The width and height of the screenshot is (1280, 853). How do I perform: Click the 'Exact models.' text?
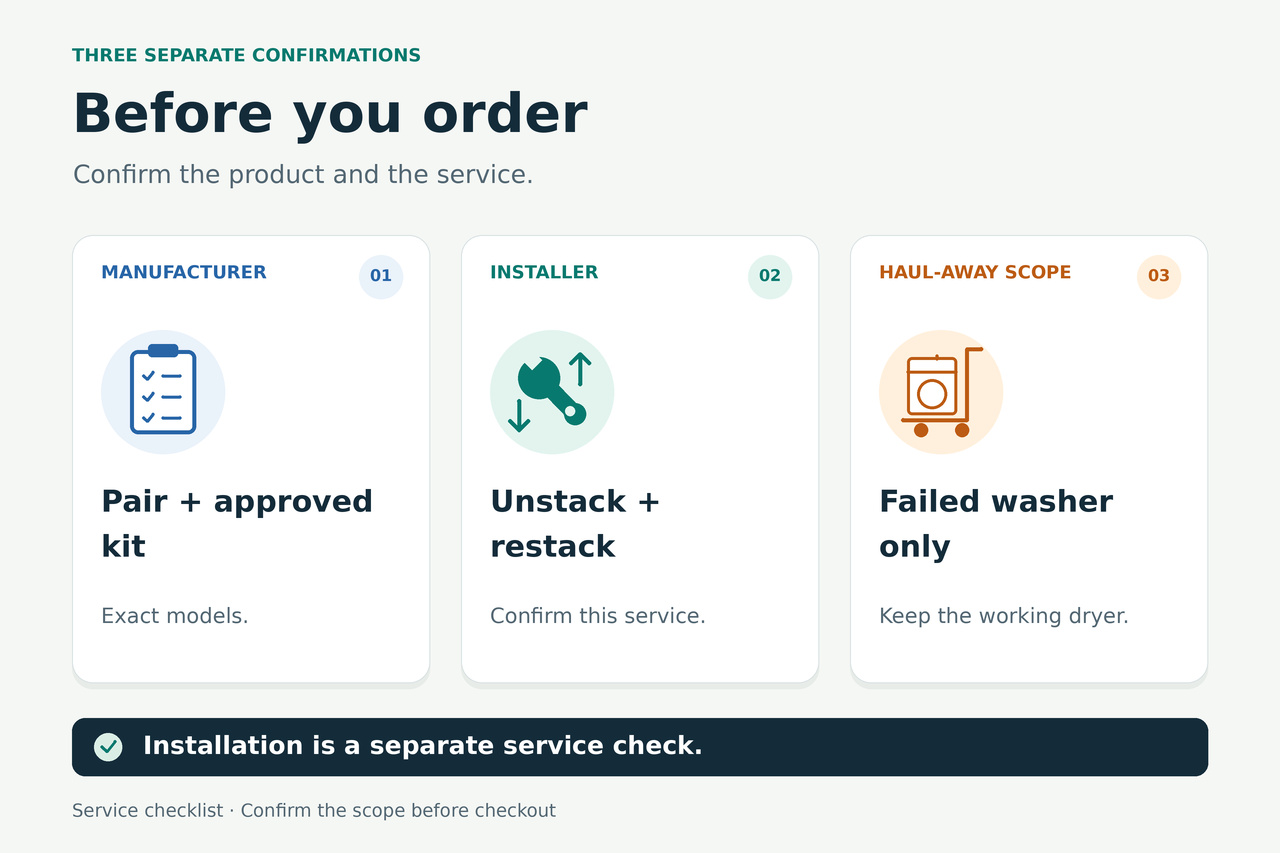click(x=175, y=616)
